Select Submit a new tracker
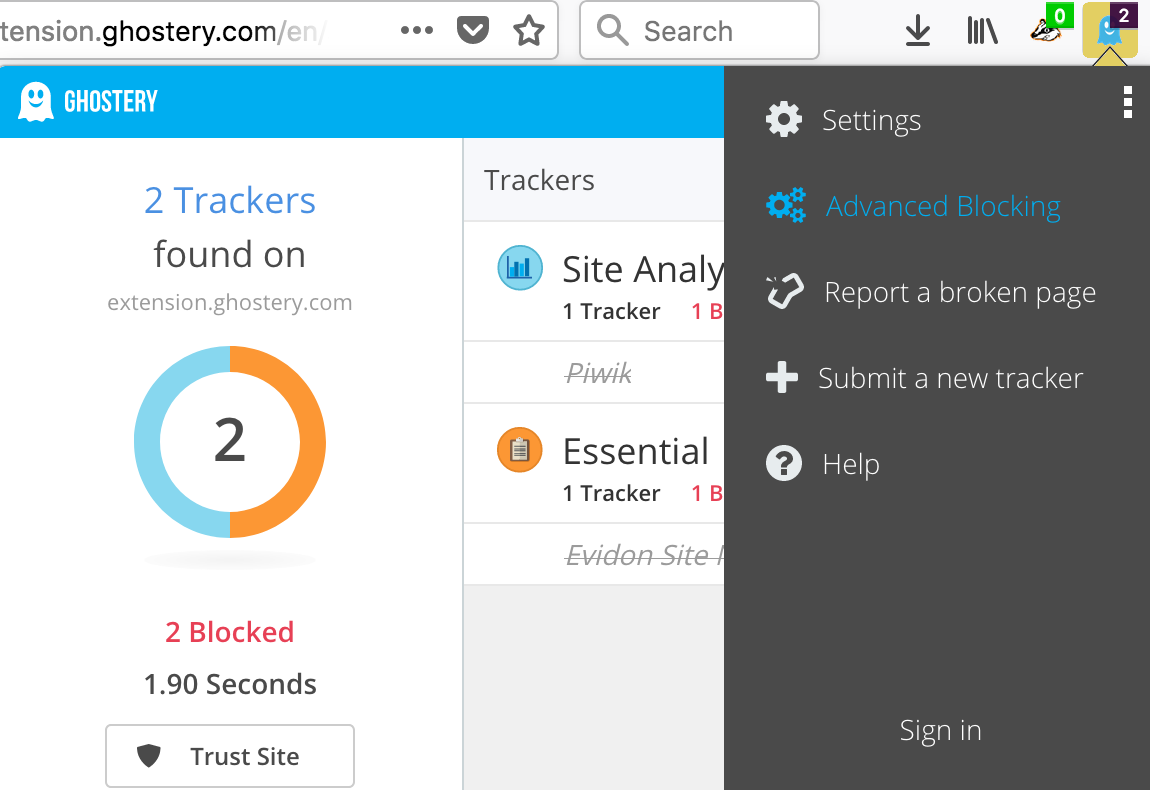 950,379
